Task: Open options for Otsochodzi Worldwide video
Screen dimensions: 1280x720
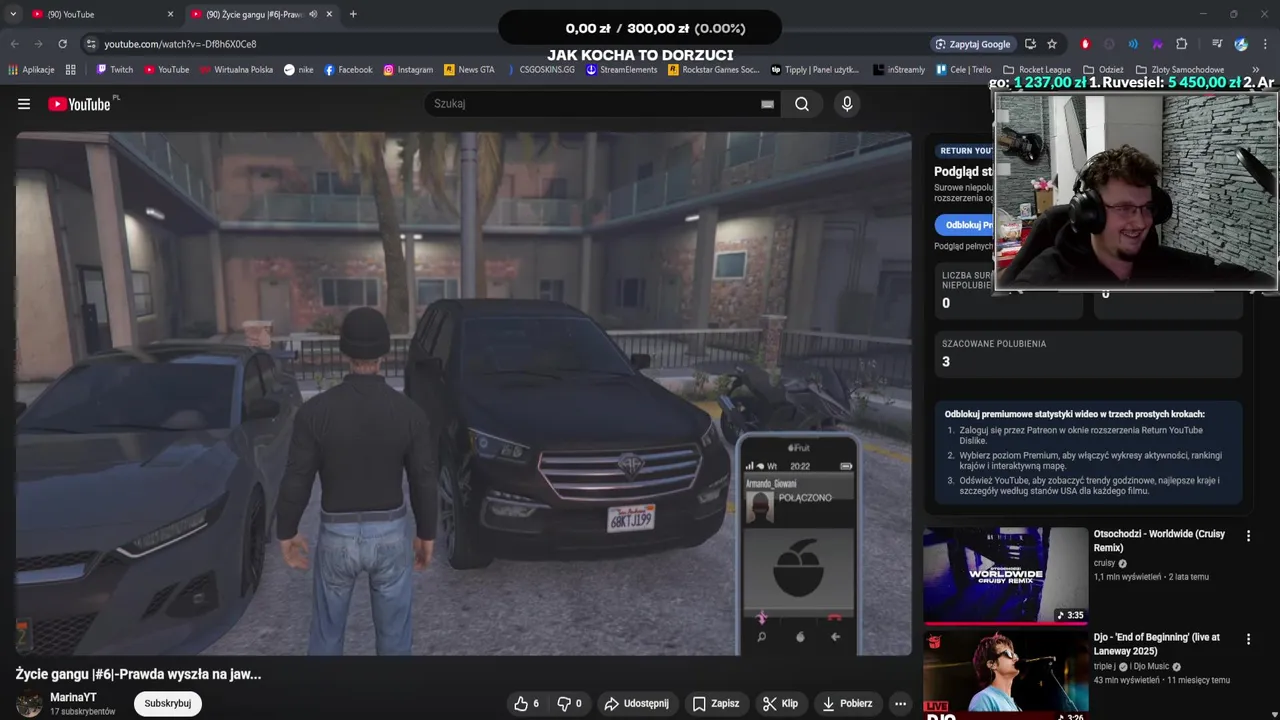Action: point(1248,536)
